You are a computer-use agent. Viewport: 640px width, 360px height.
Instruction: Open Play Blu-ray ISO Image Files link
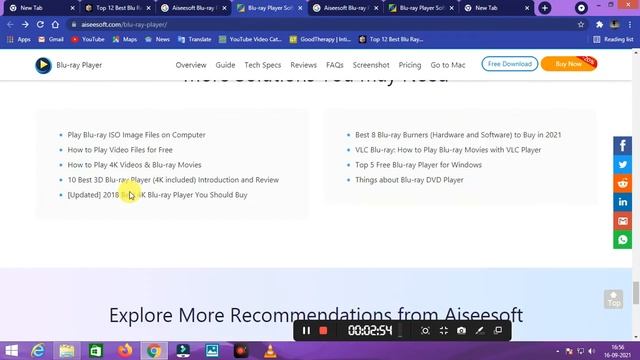[x=136, y=135]
